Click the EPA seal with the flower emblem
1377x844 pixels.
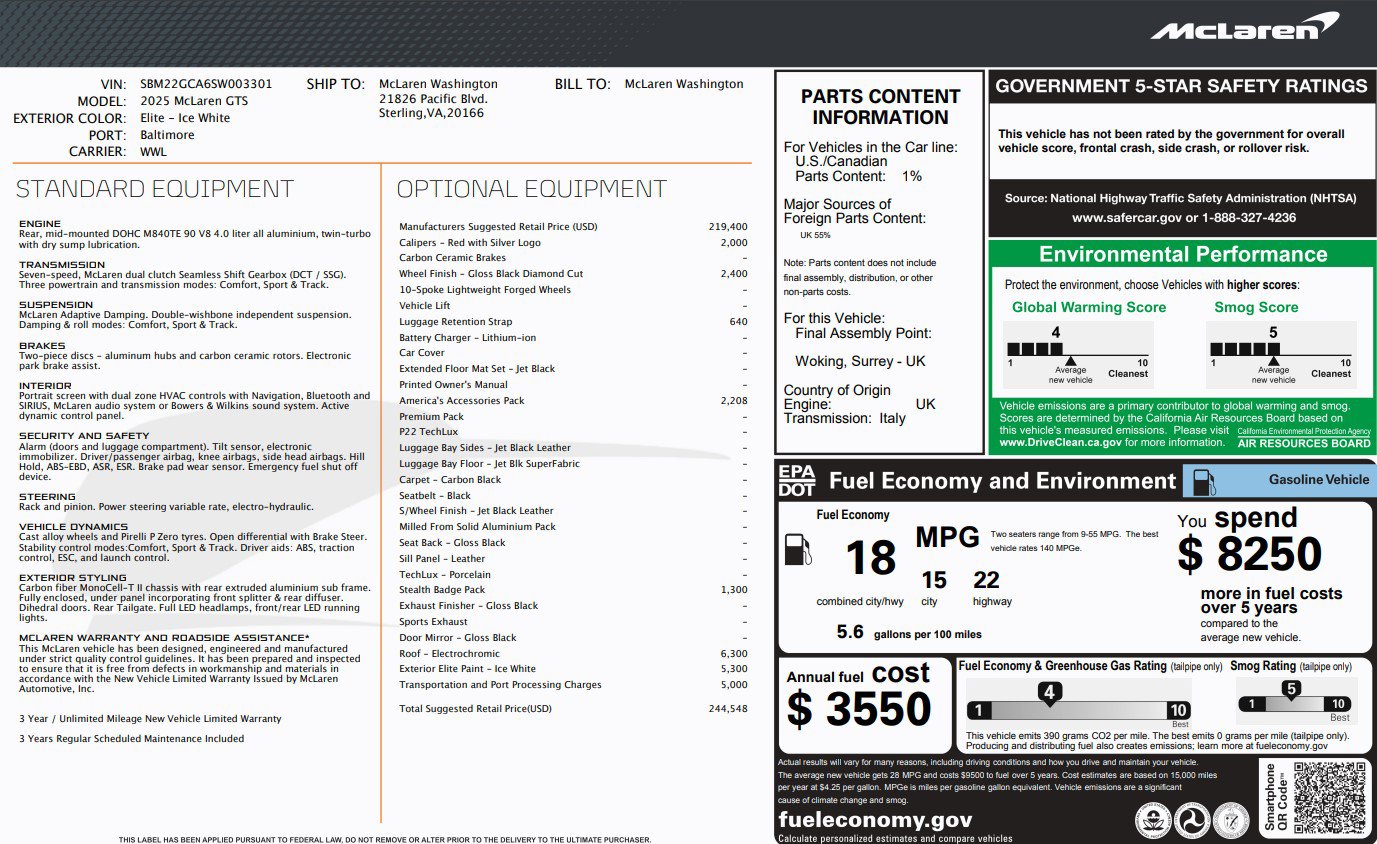point(1153,821)
